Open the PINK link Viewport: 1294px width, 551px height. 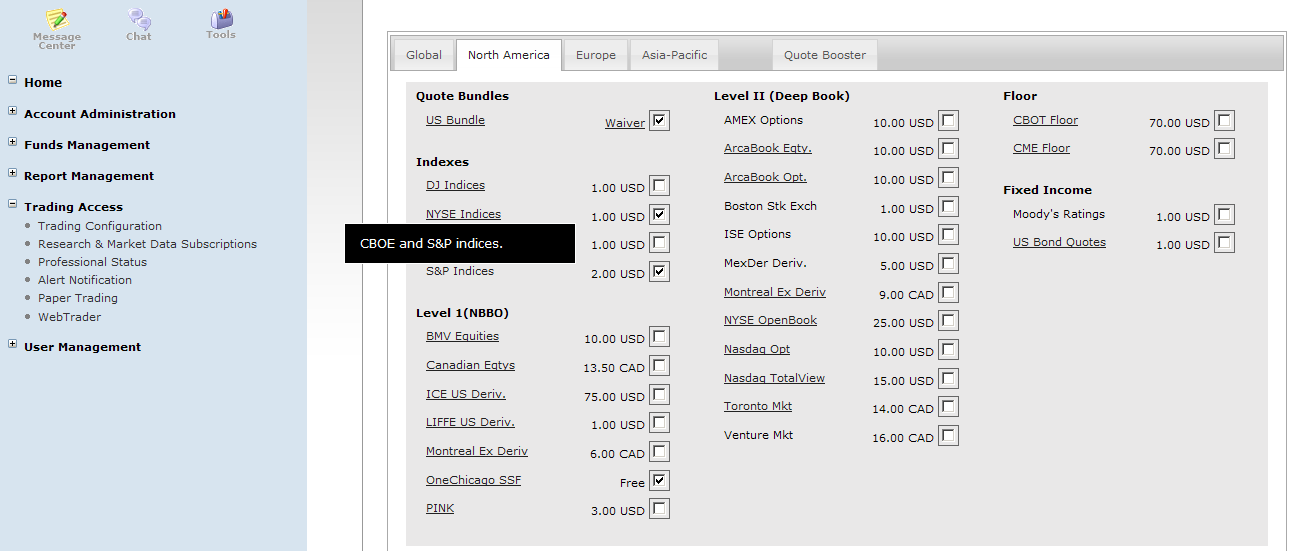(x=440, y=508)
